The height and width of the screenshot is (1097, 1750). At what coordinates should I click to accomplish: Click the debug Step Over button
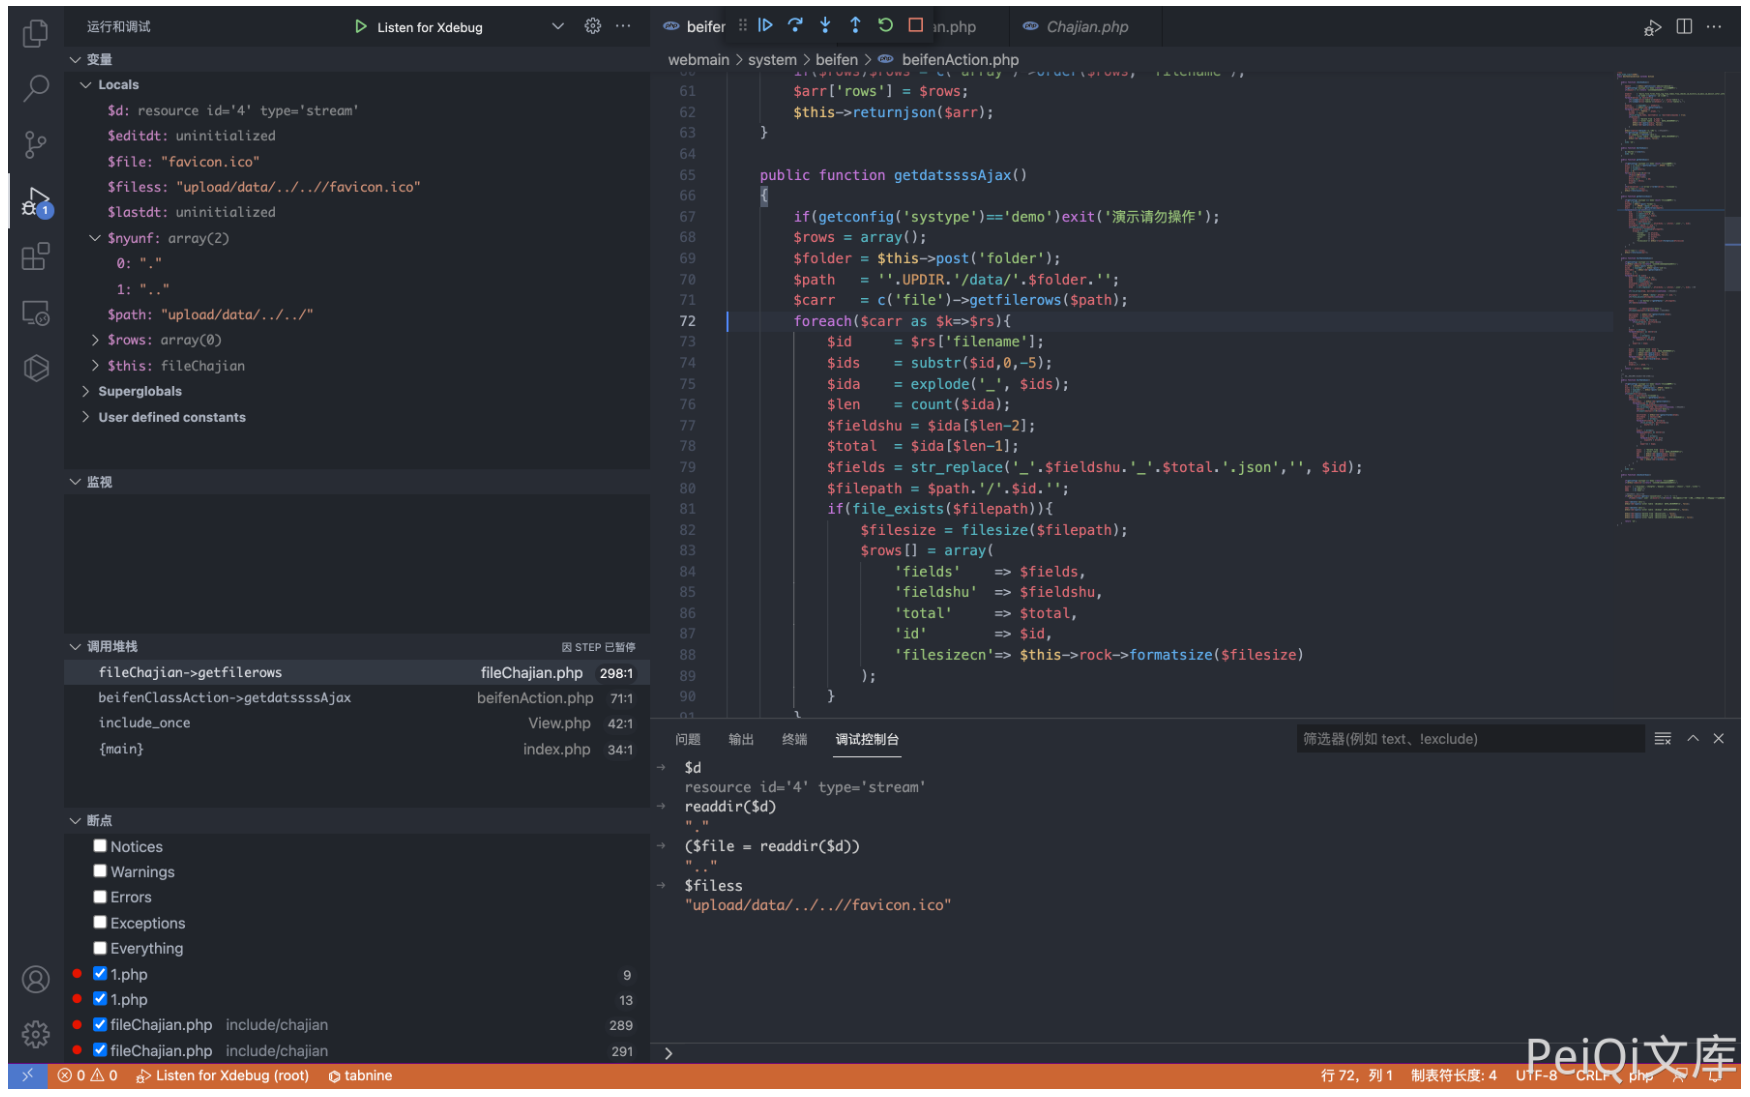(795, 26)
